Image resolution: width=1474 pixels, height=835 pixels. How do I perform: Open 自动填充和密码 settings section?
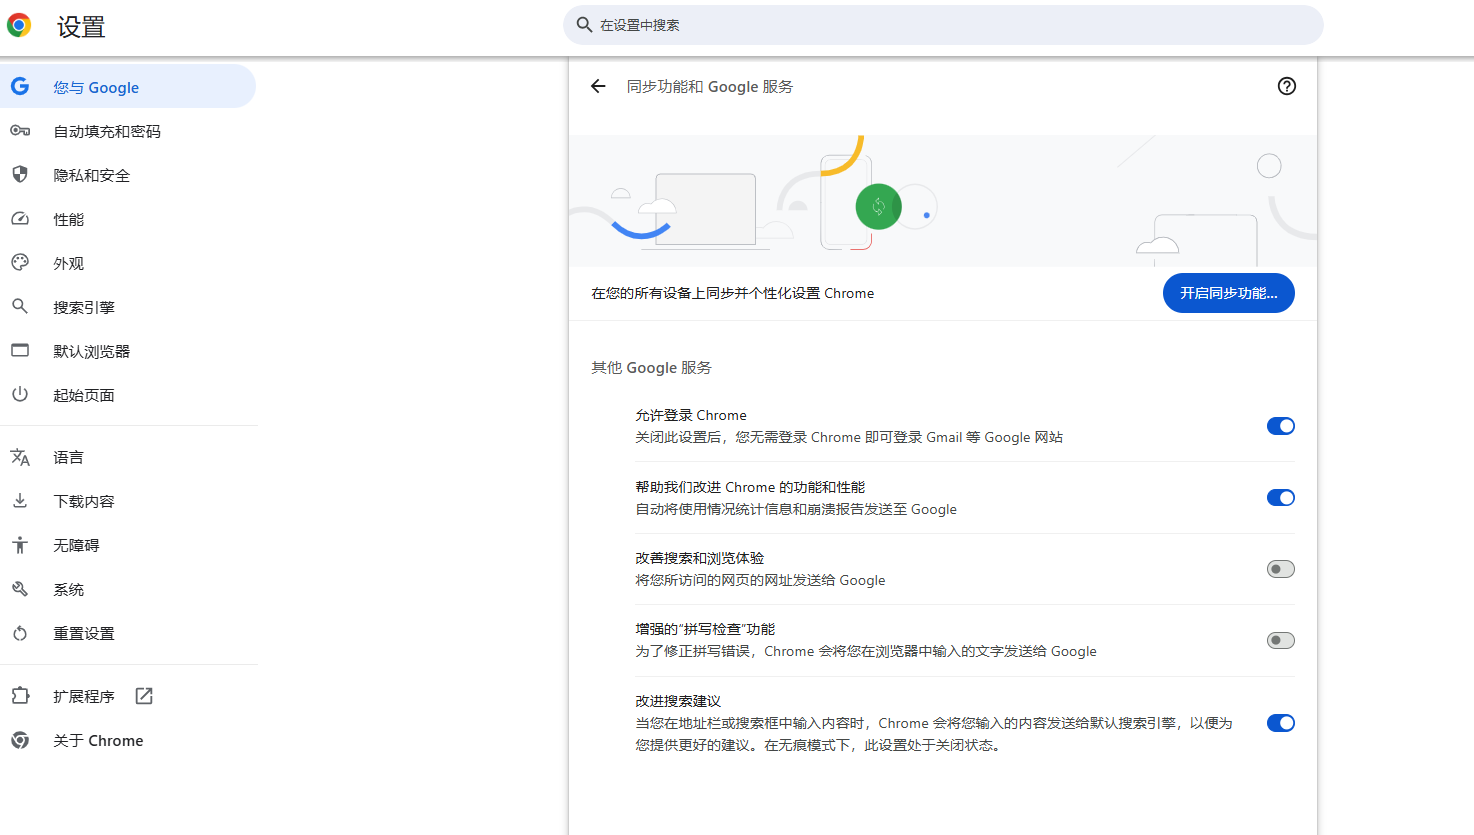tap(128, 131)
